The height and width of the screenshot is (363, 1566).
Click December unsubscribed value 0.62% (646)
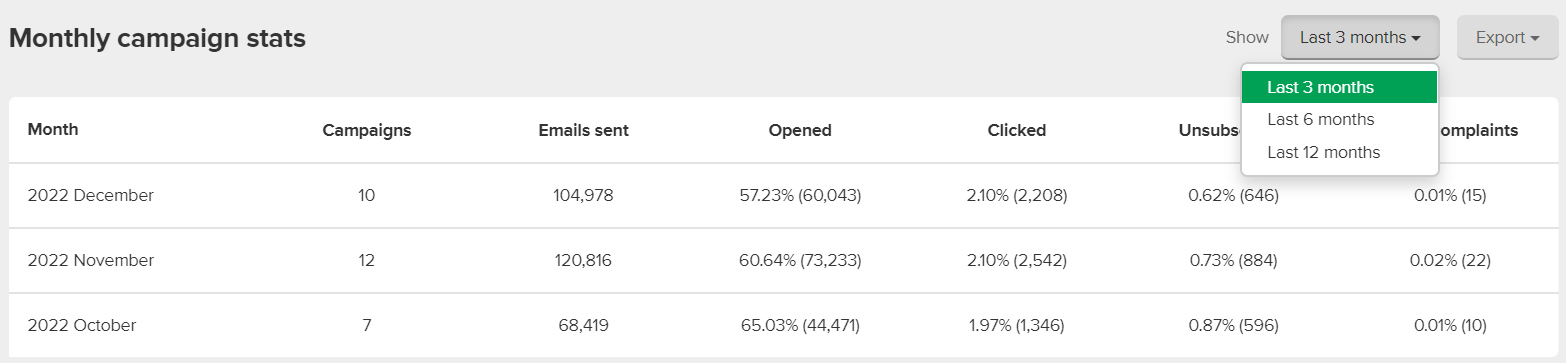[1233, 196]
